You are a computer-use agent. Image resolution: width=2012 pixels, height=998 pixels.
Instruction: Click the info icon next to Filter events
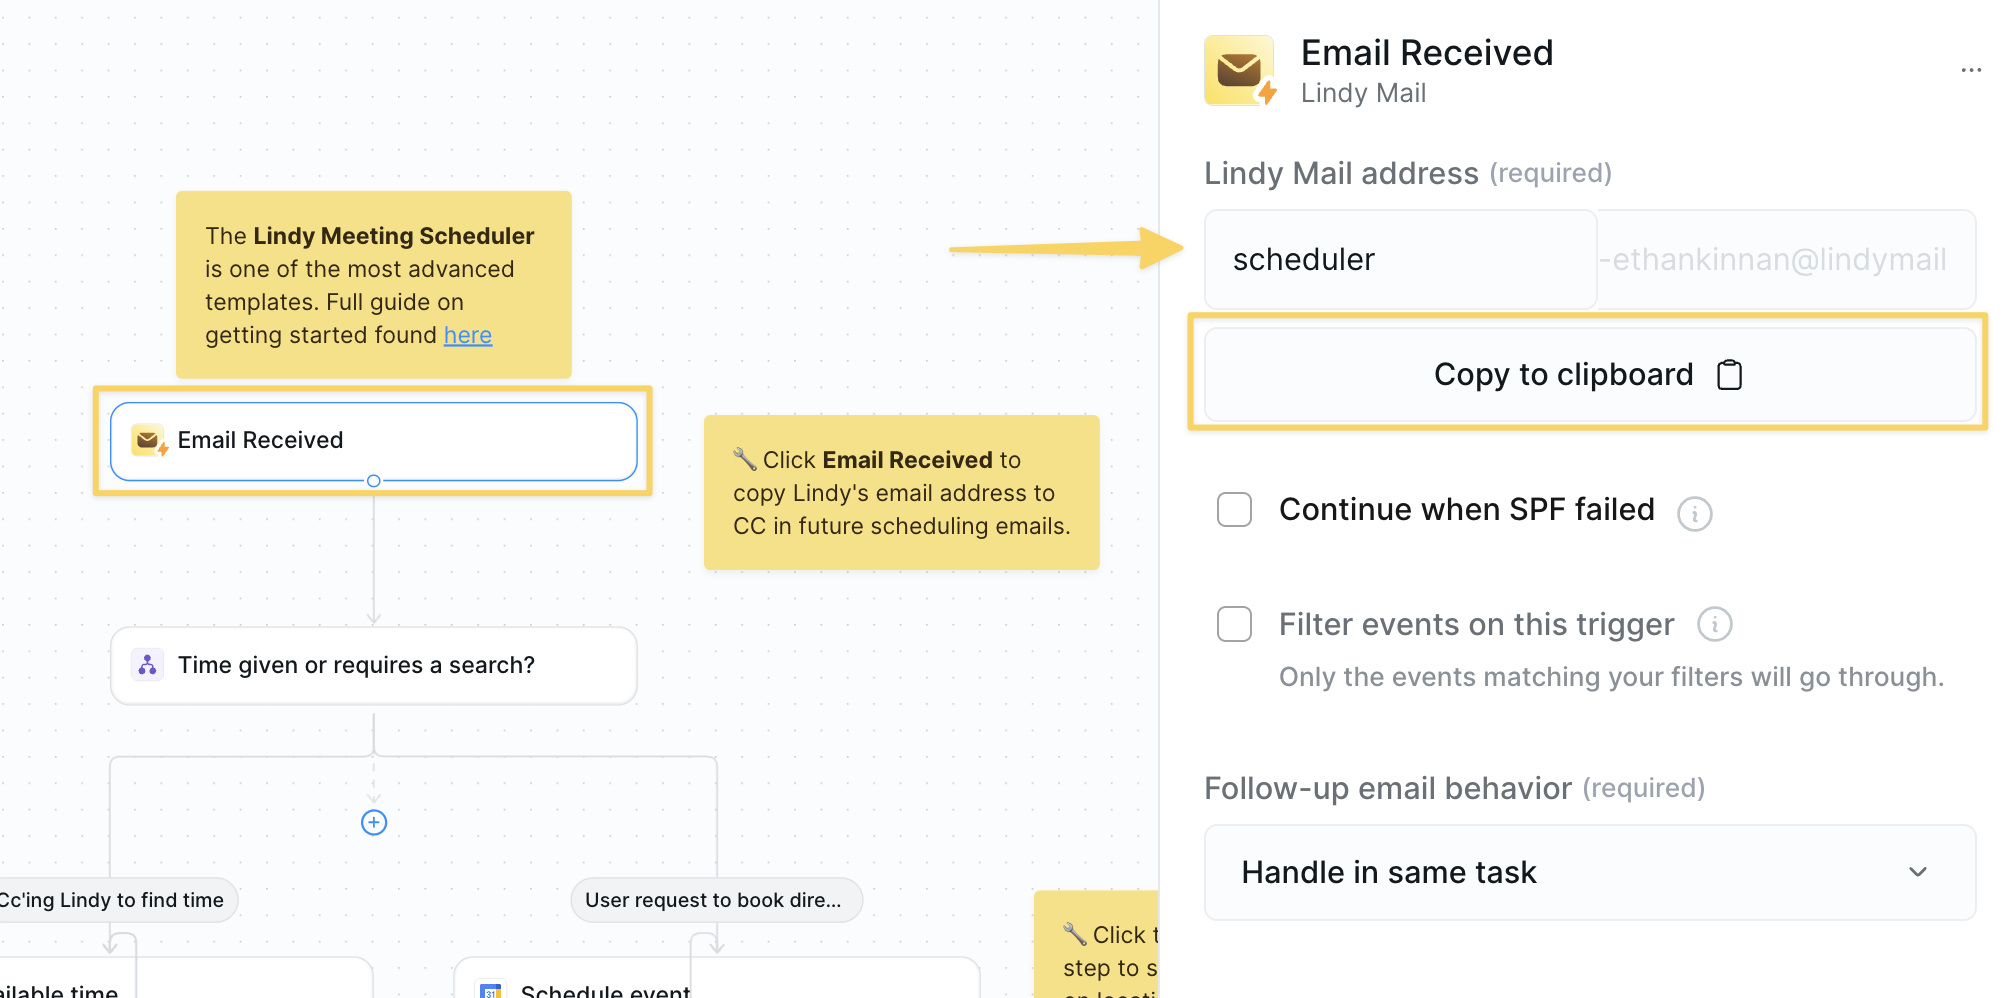pos(1715,624)
